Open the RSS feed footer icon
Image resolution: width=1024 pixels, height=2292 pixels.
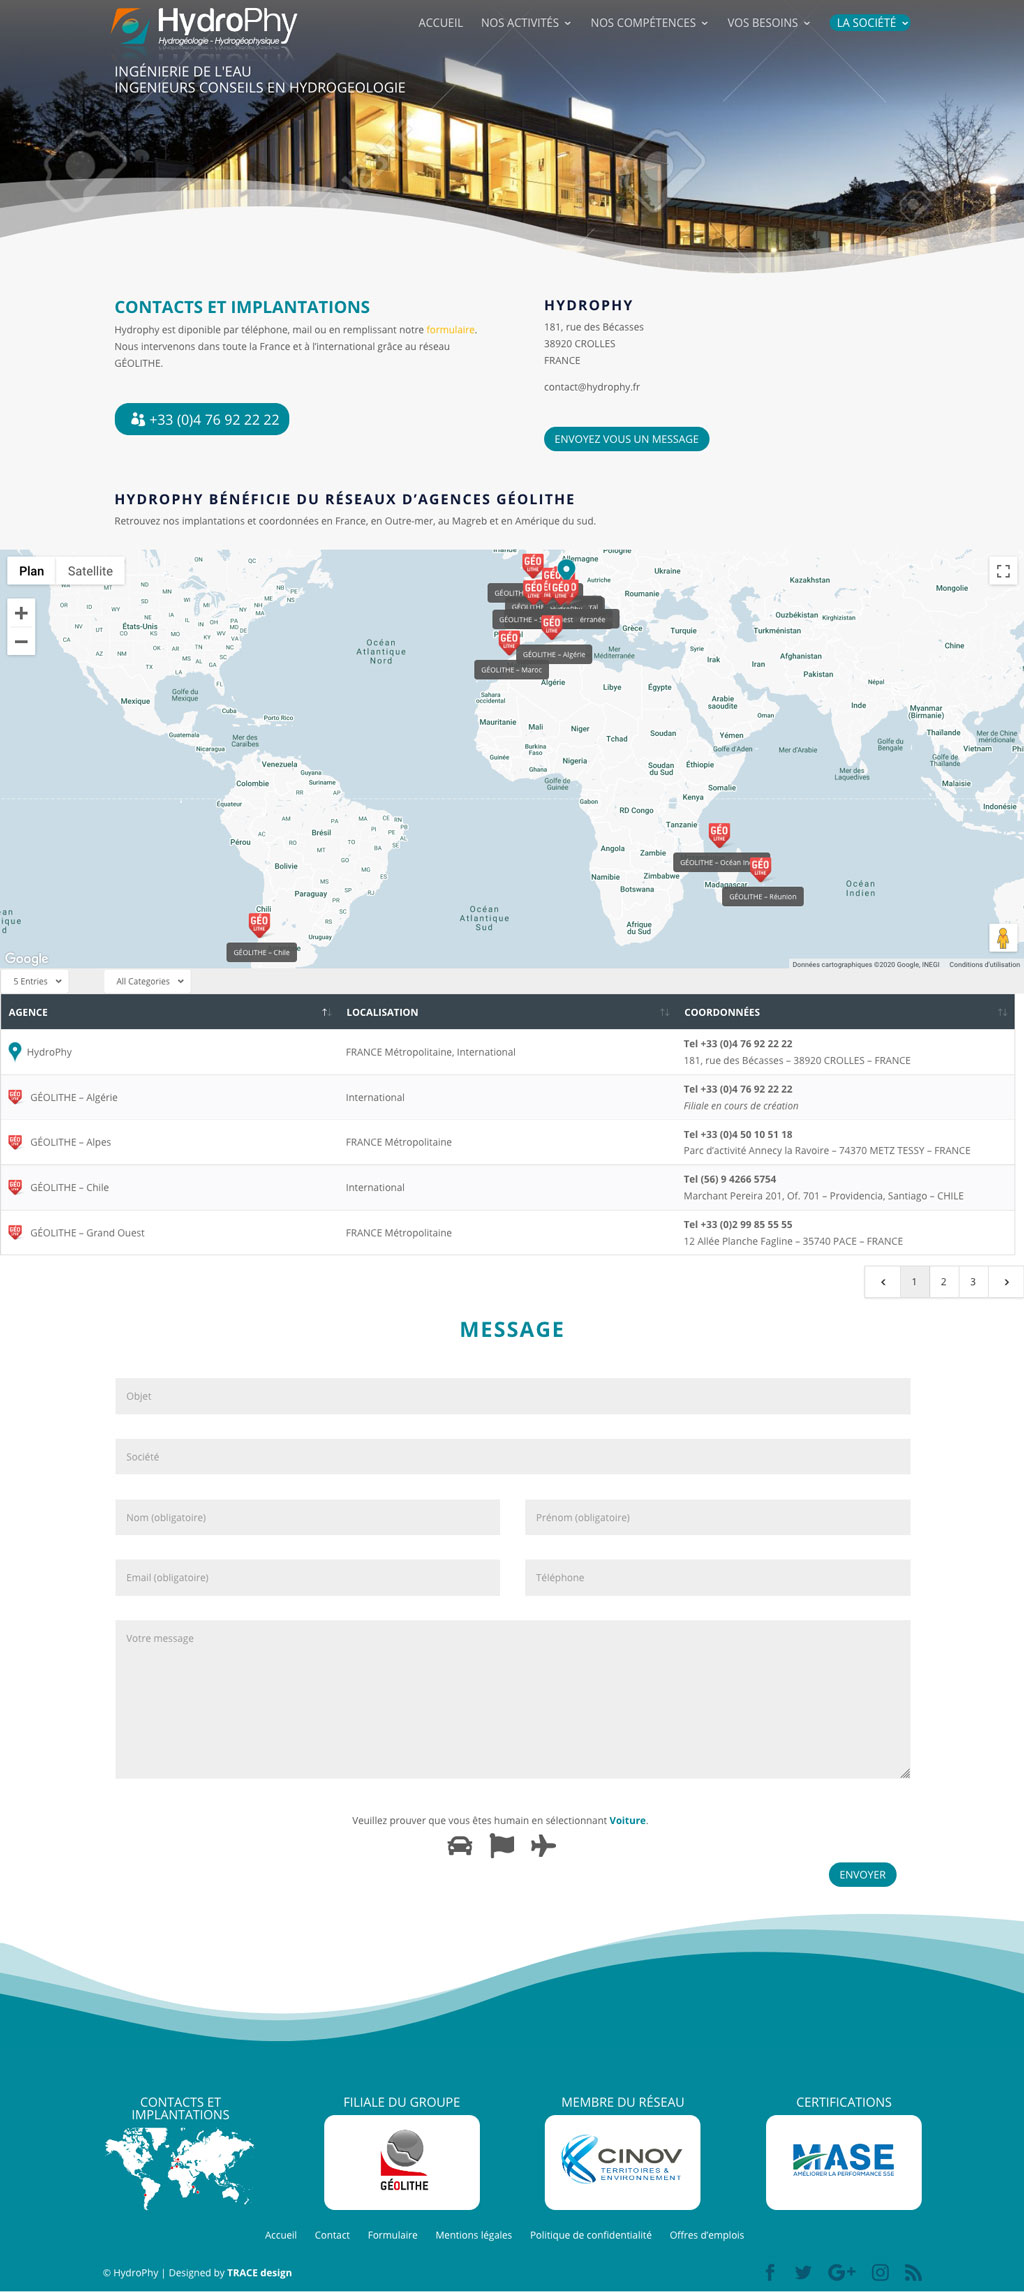click(913, 2272)
